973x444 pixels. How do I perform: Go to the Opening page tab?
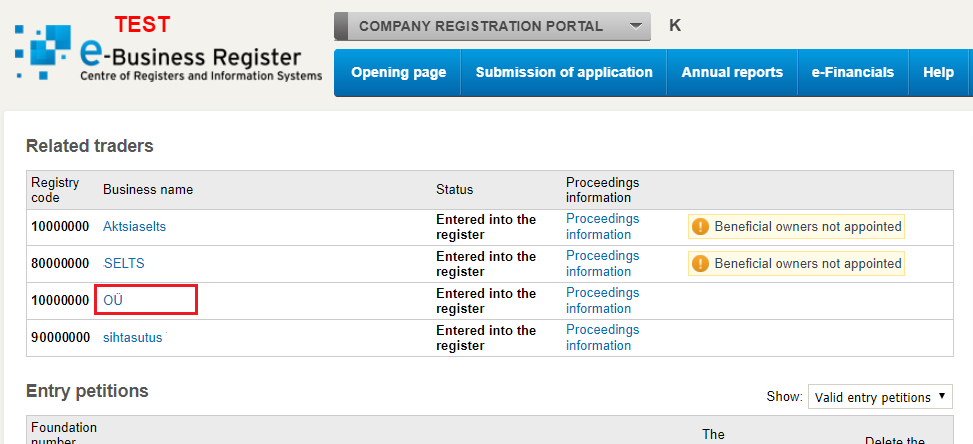[x=398, y=73]
